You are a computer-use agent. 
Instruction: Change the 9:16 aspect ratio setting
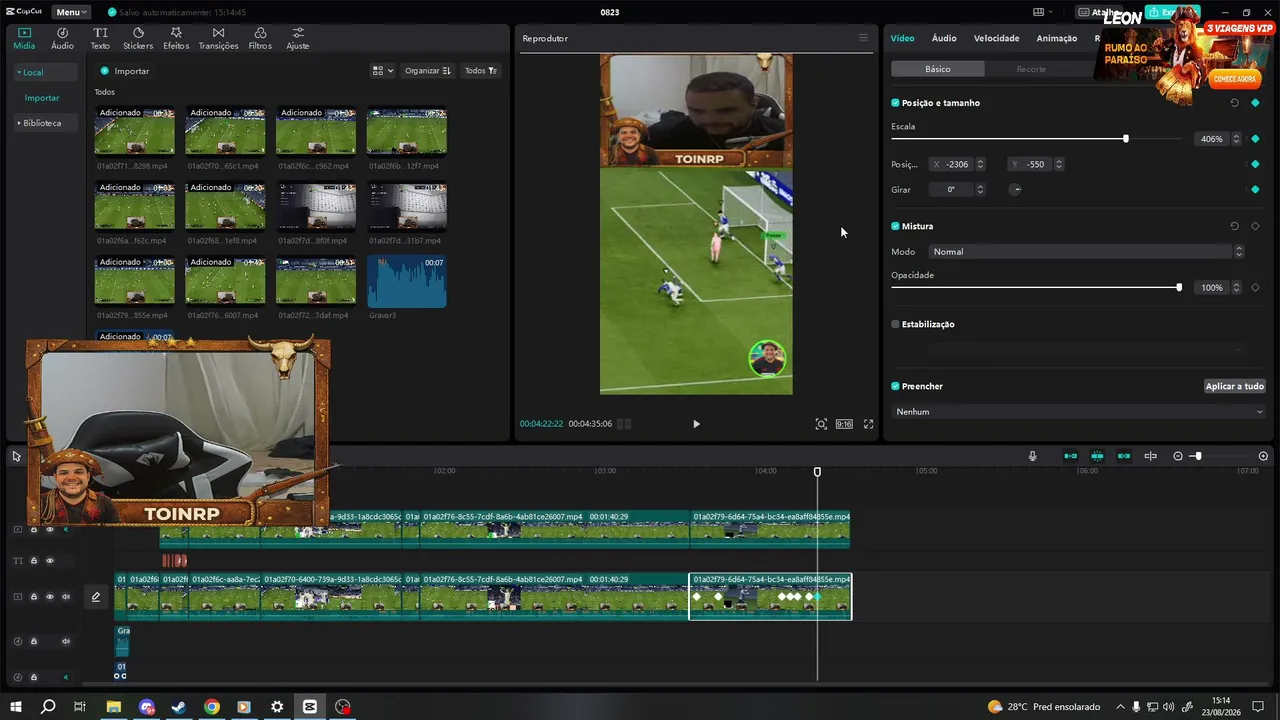pyautogui.click(x=844, y=424)
